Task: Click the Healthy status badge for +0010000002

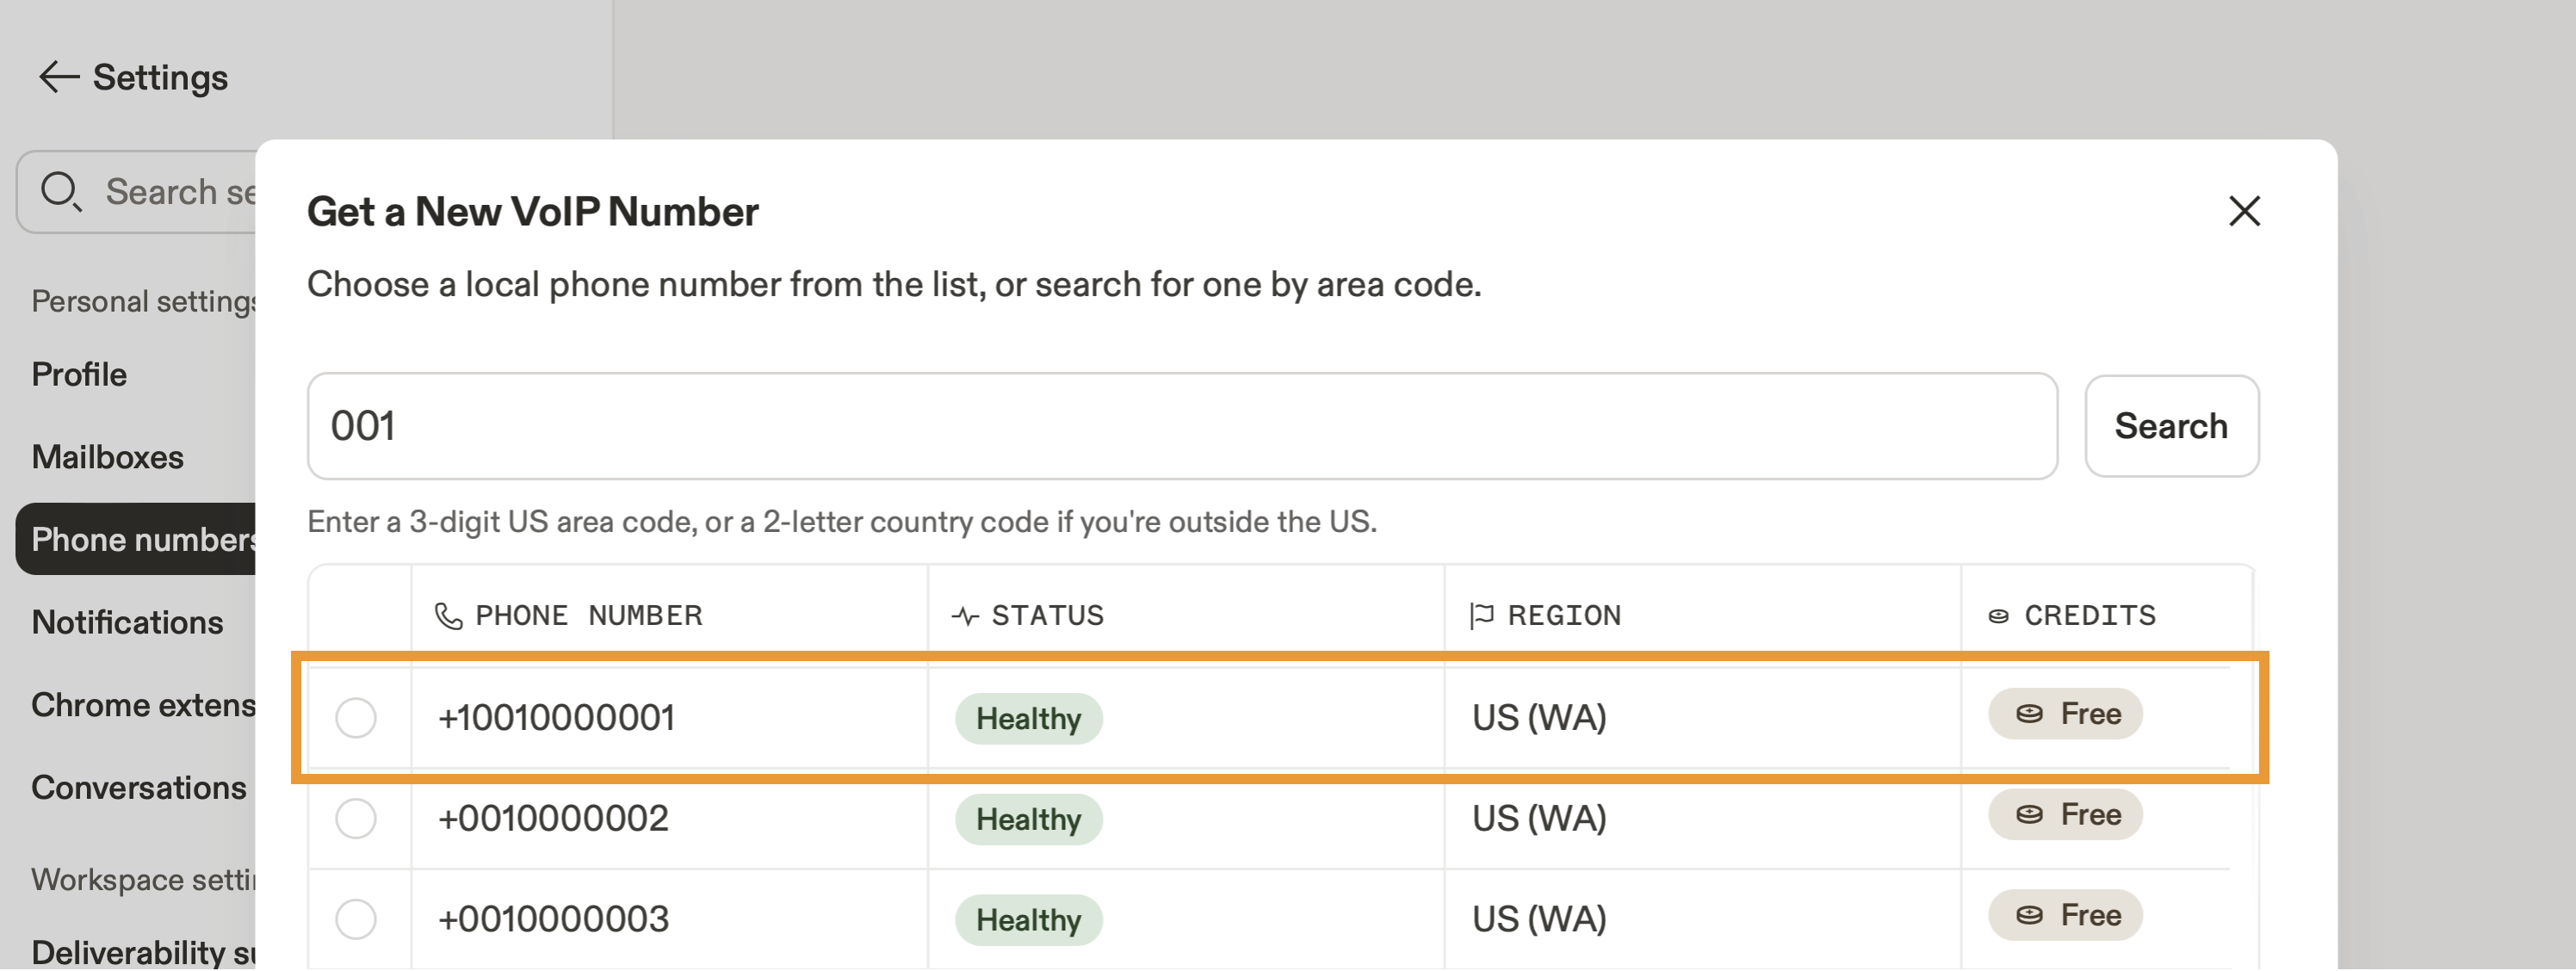Action: point(1028,819)
